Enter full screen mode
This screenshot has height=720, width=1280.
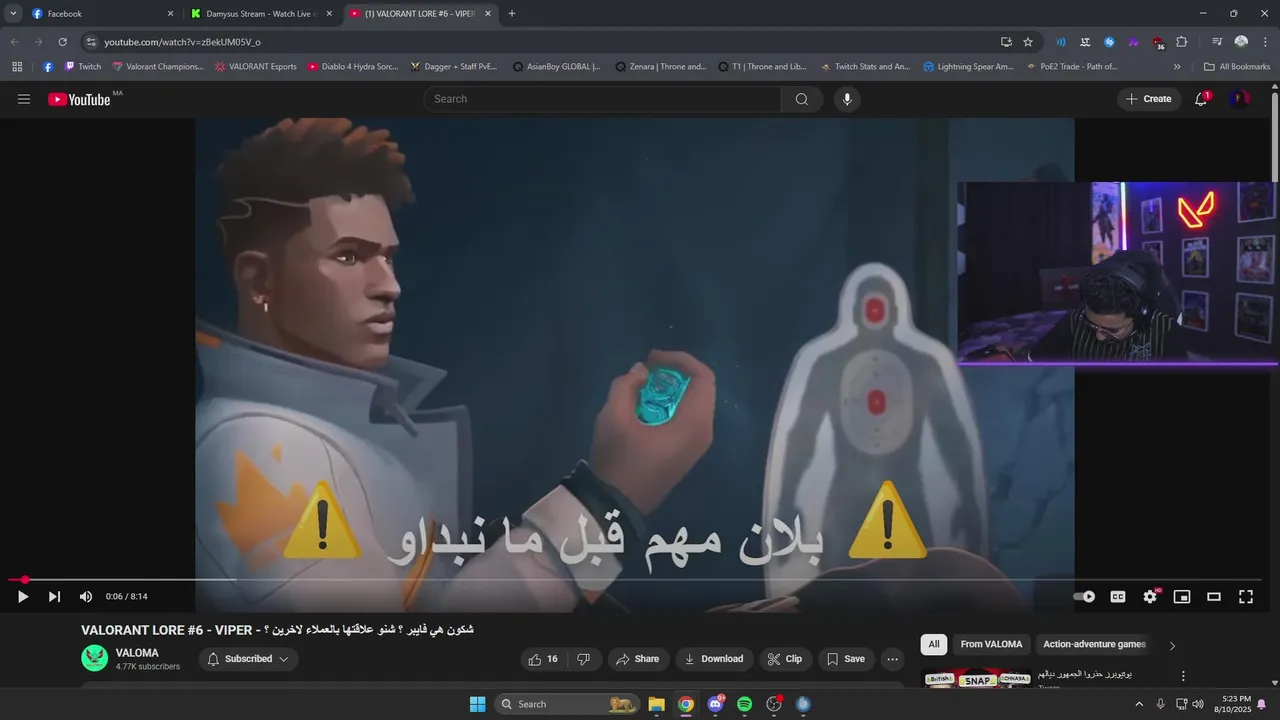click(1246, 597)
